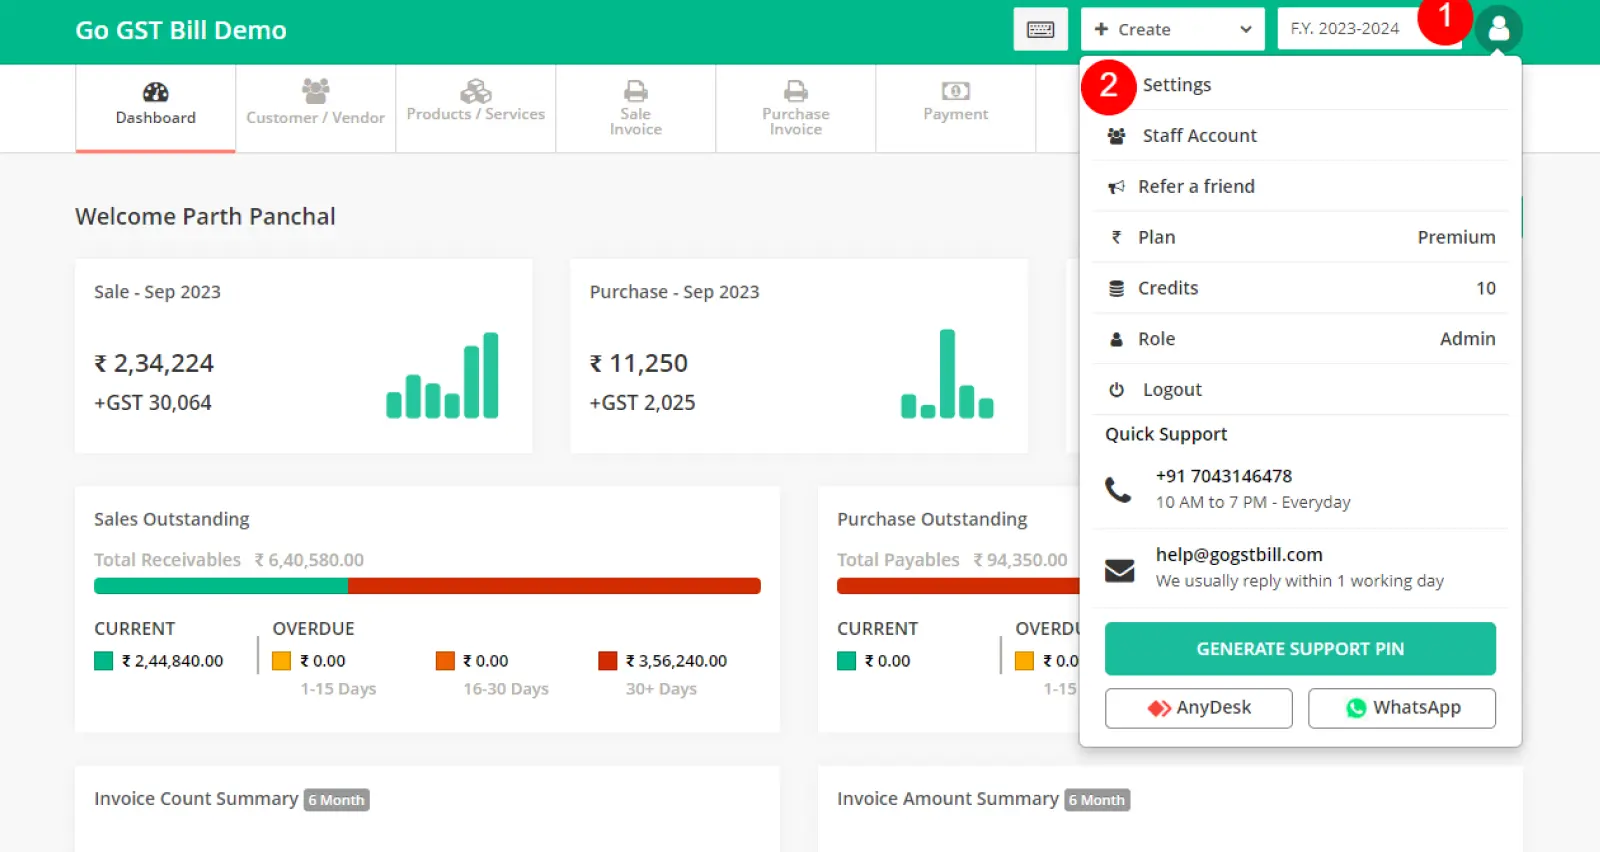The width and height of the screenshot is (1600, 852).
Task: Click the Logout power icon
Action: point(1117,390)
